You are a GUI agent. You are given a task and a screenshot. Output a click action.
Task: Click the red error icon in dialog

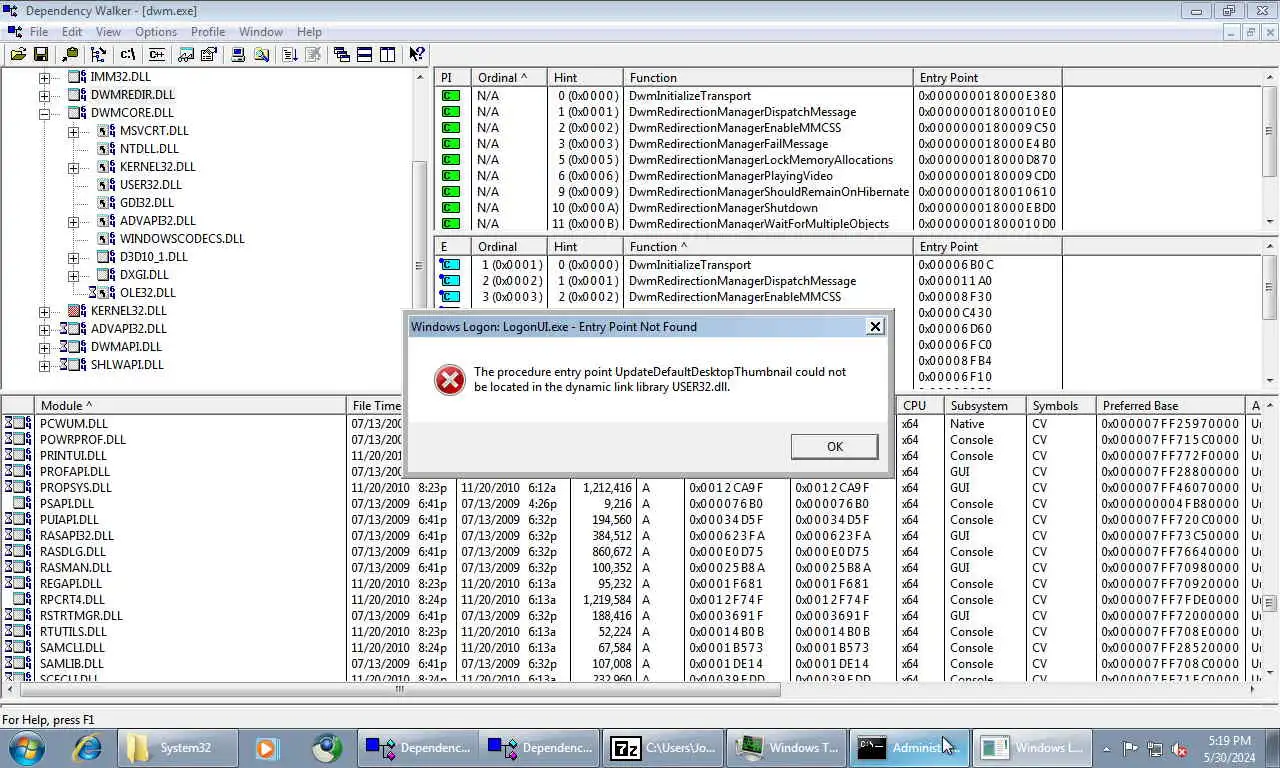tap(450, 379)
